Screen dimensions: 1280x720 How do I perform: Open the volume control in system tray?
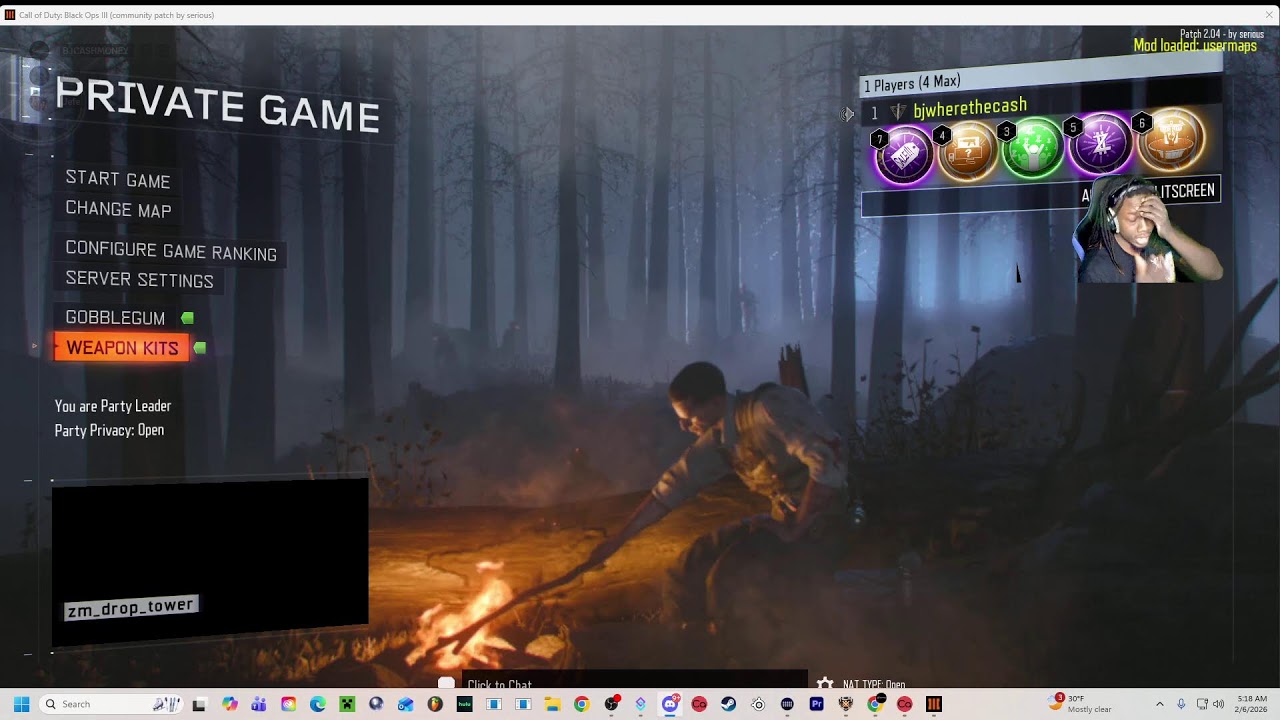1218,704
